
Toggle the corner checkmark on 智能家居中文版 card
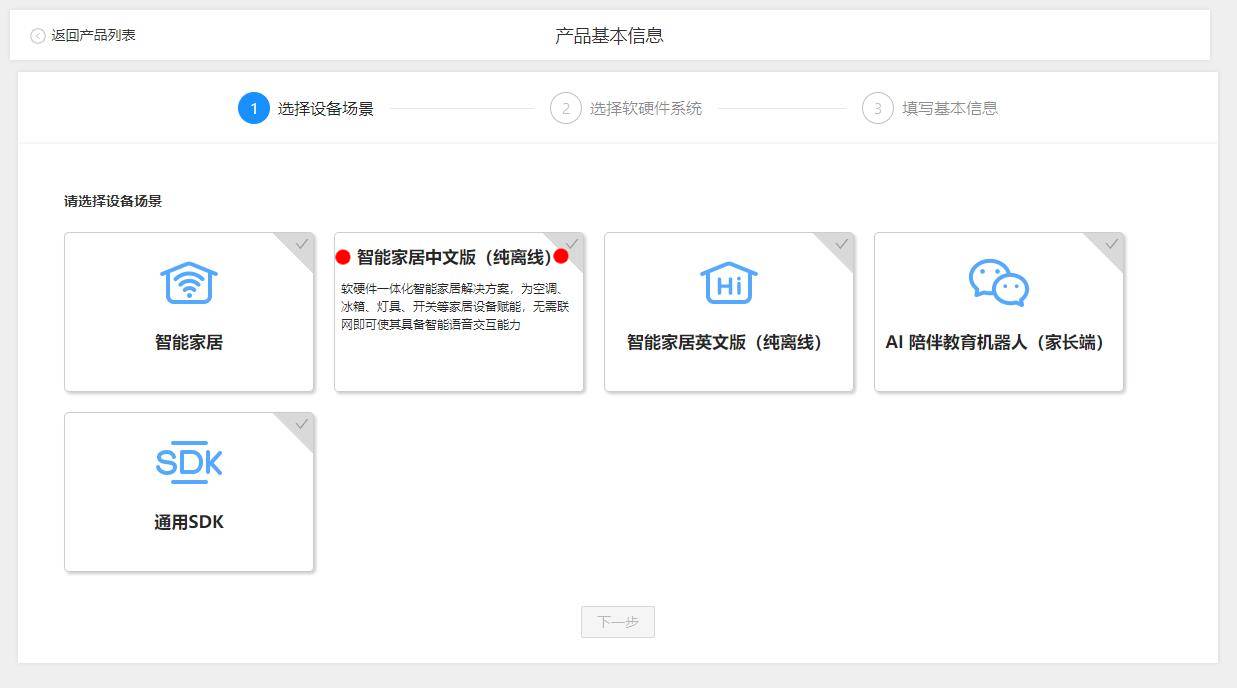pos(572,244)
